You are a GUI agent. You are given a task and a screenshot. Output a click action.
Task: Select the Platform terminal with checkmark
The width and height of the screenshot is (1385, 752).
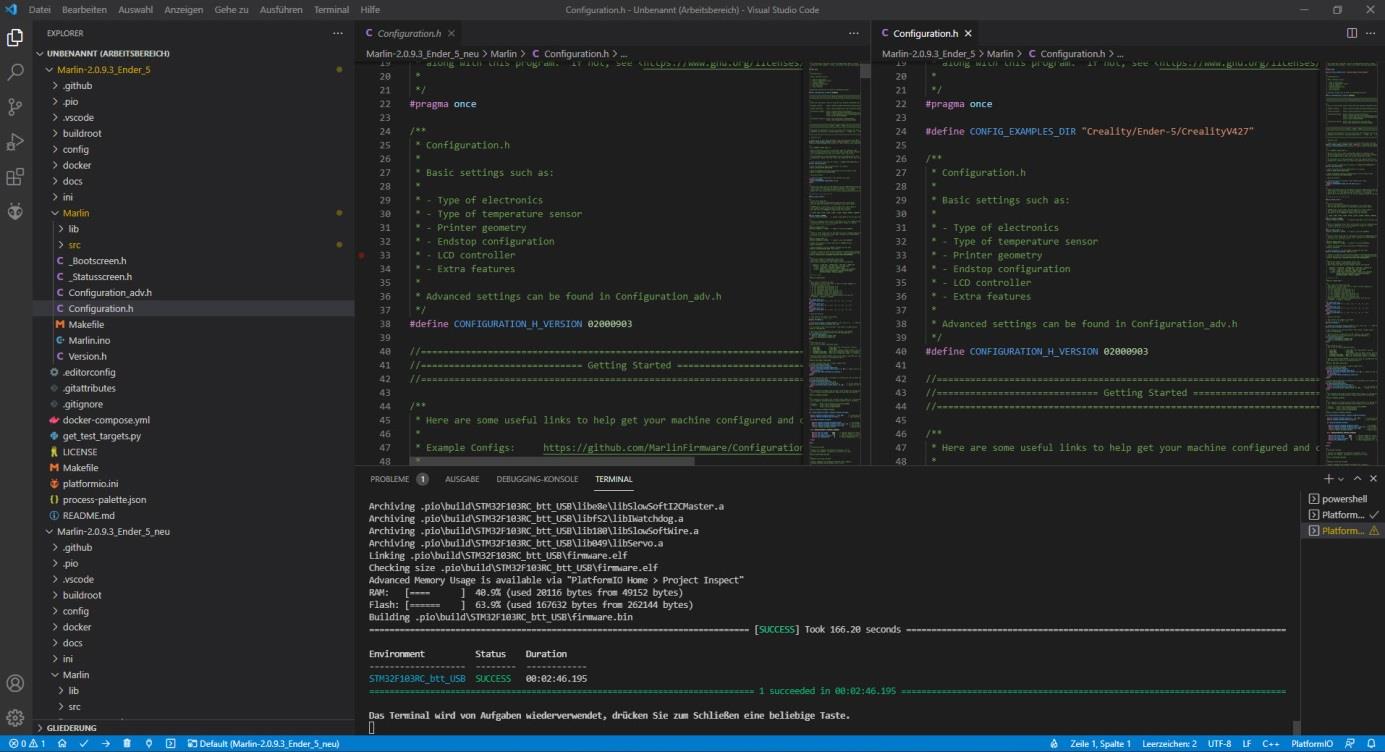[x=1343, y=515]
